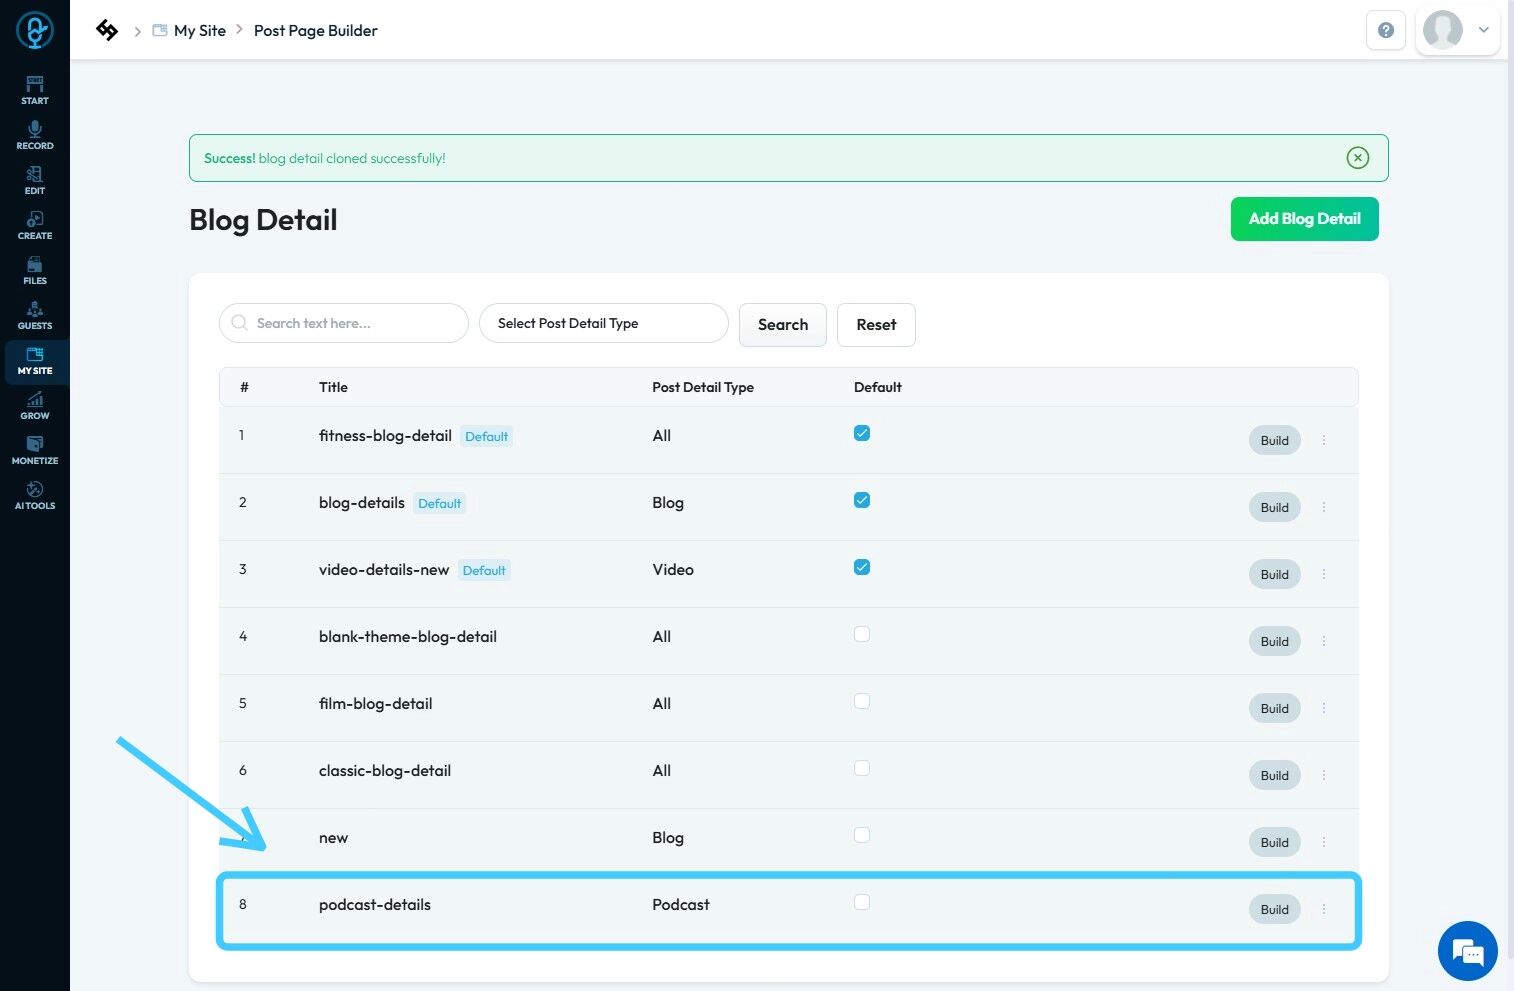This screenshot has height=991, width=1514.
Task: Open the Record section in sidebar
Action: pos(35,135)
